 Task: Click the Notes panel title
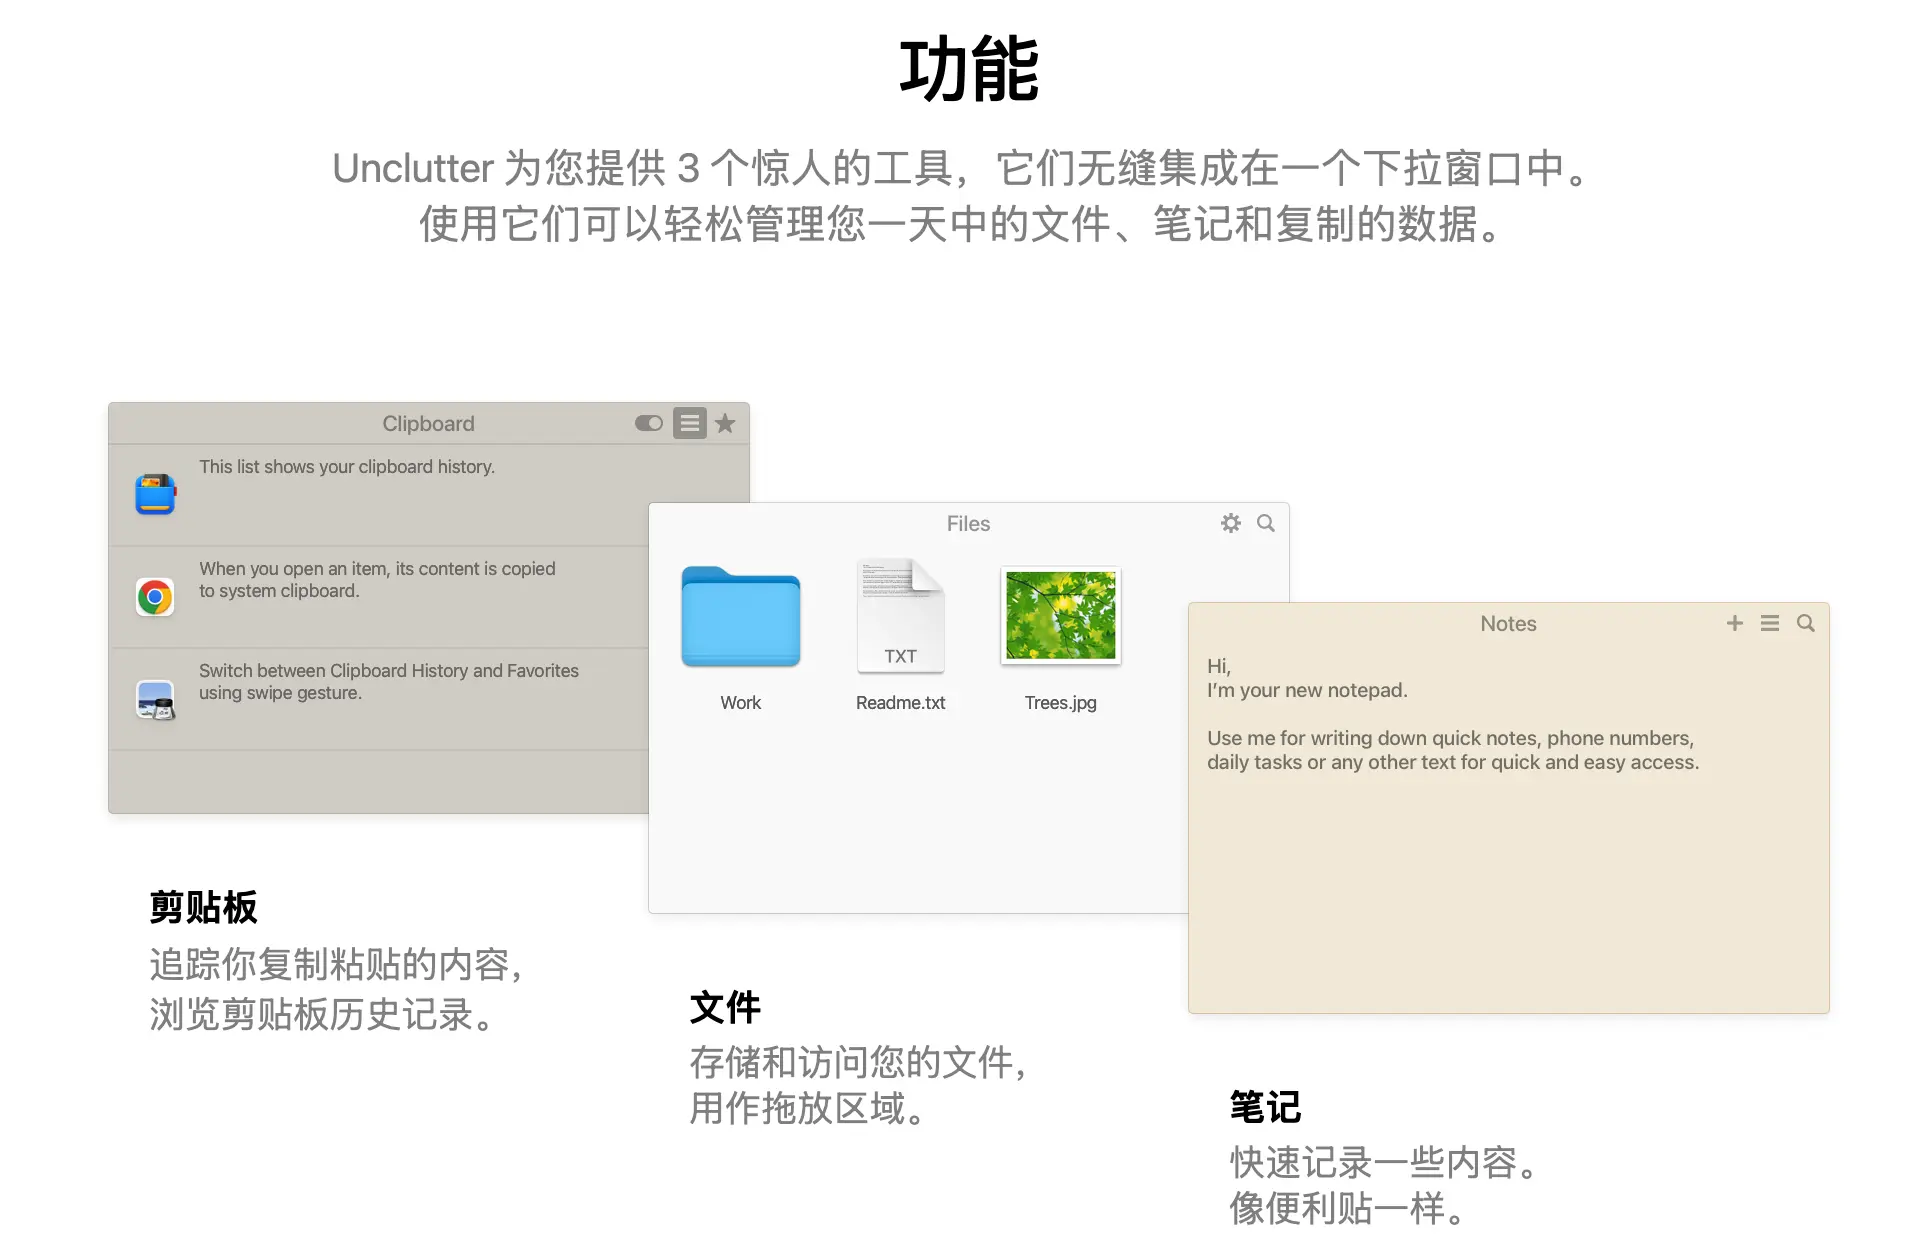tap(1507, 623)
